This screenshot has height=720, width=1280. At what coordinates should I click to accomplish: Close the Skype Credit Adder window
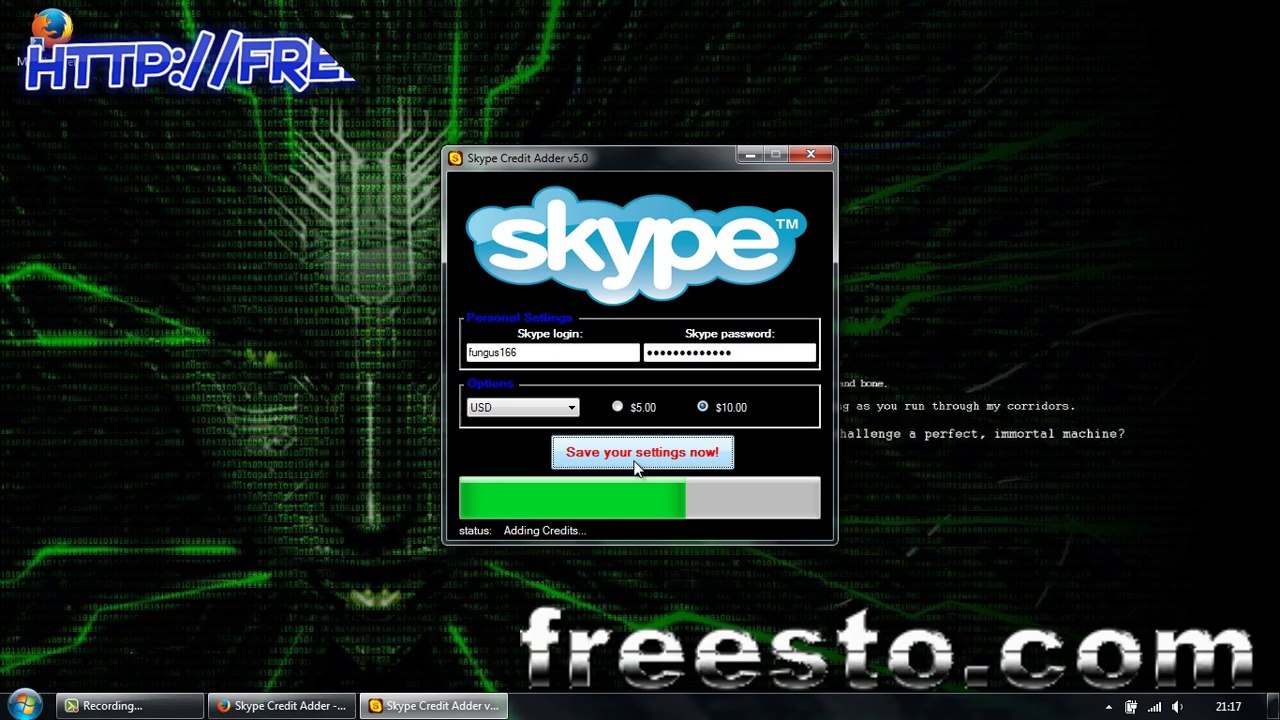pos(811,154)
